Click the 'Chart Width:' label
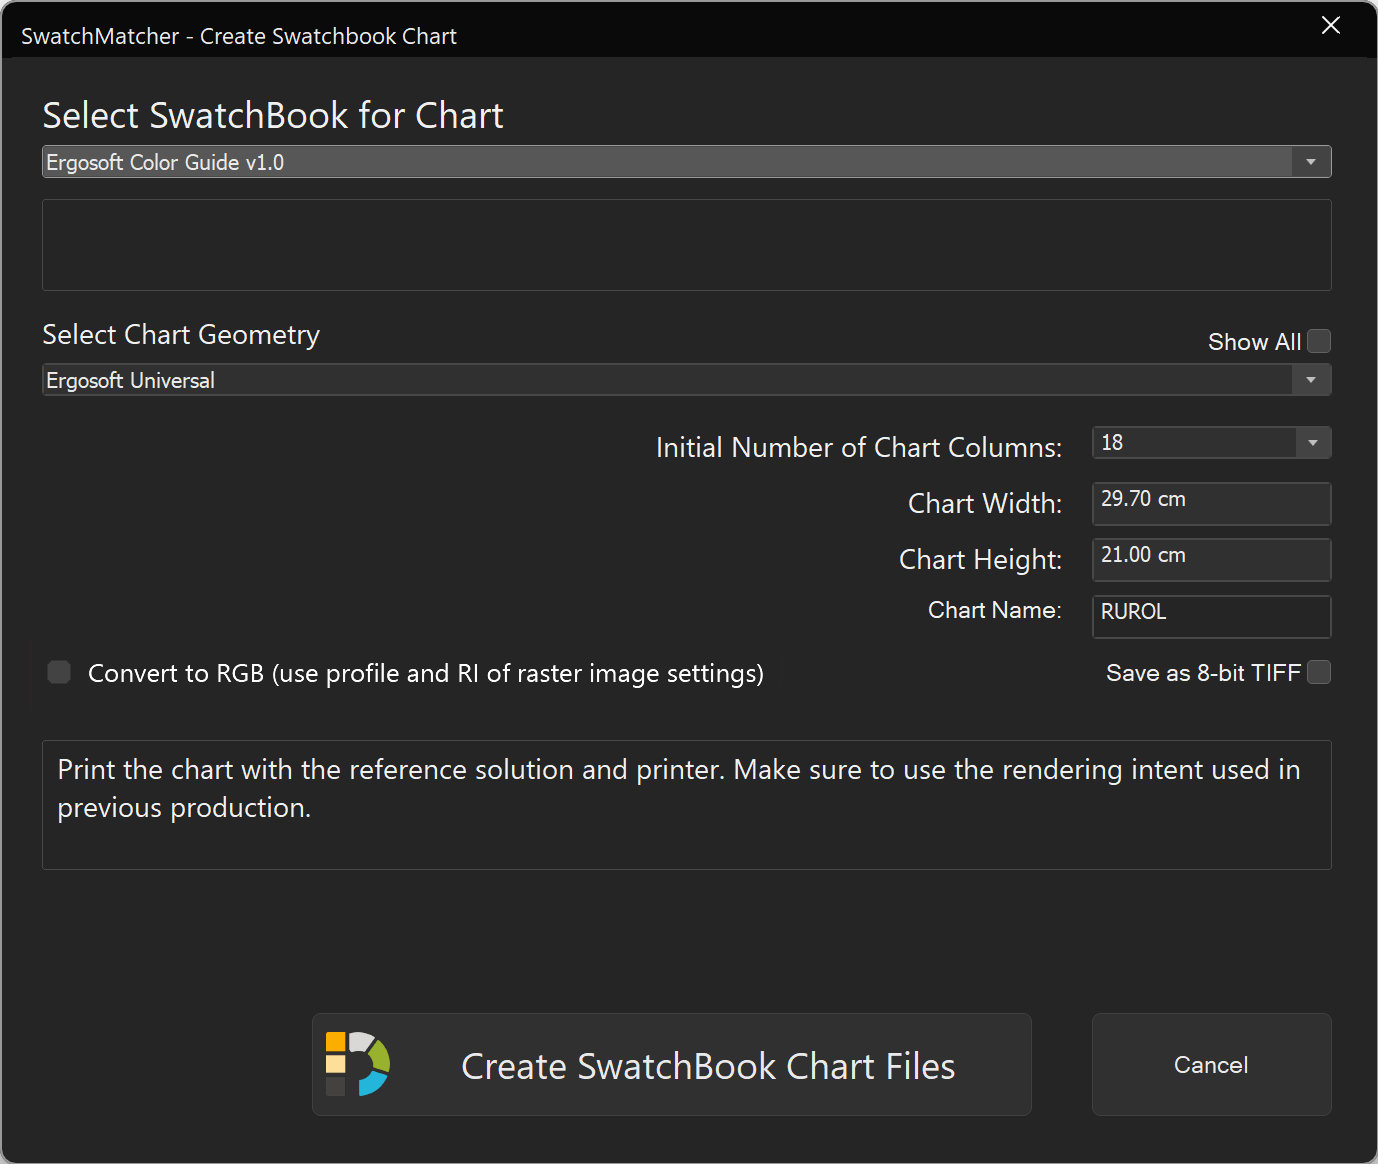1378x1164 pixels. pyautogui.click(x=985, y=503)
